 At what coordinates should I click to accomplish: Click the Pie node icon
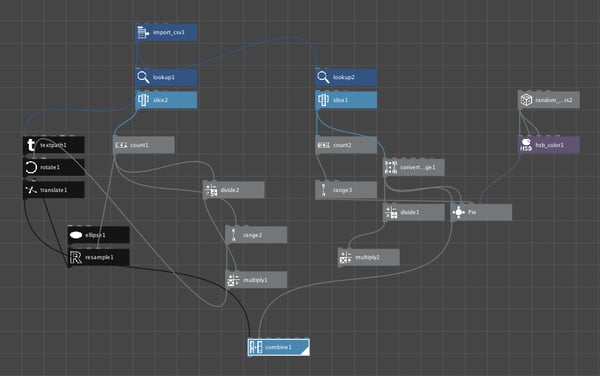(x=458, y=212)
